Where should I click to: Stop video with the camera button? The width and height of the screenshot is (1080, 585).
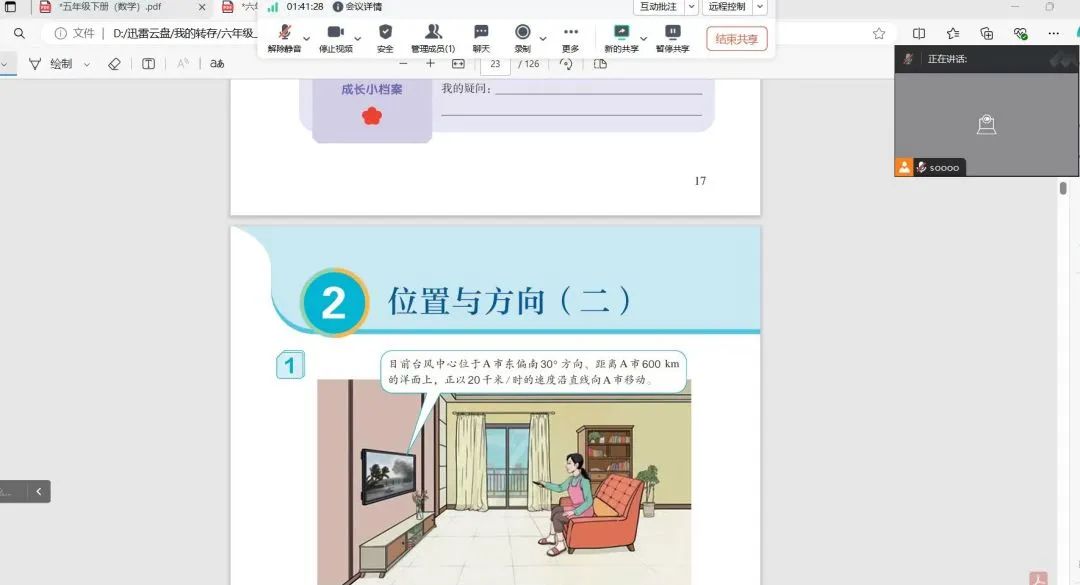[335, 37]
